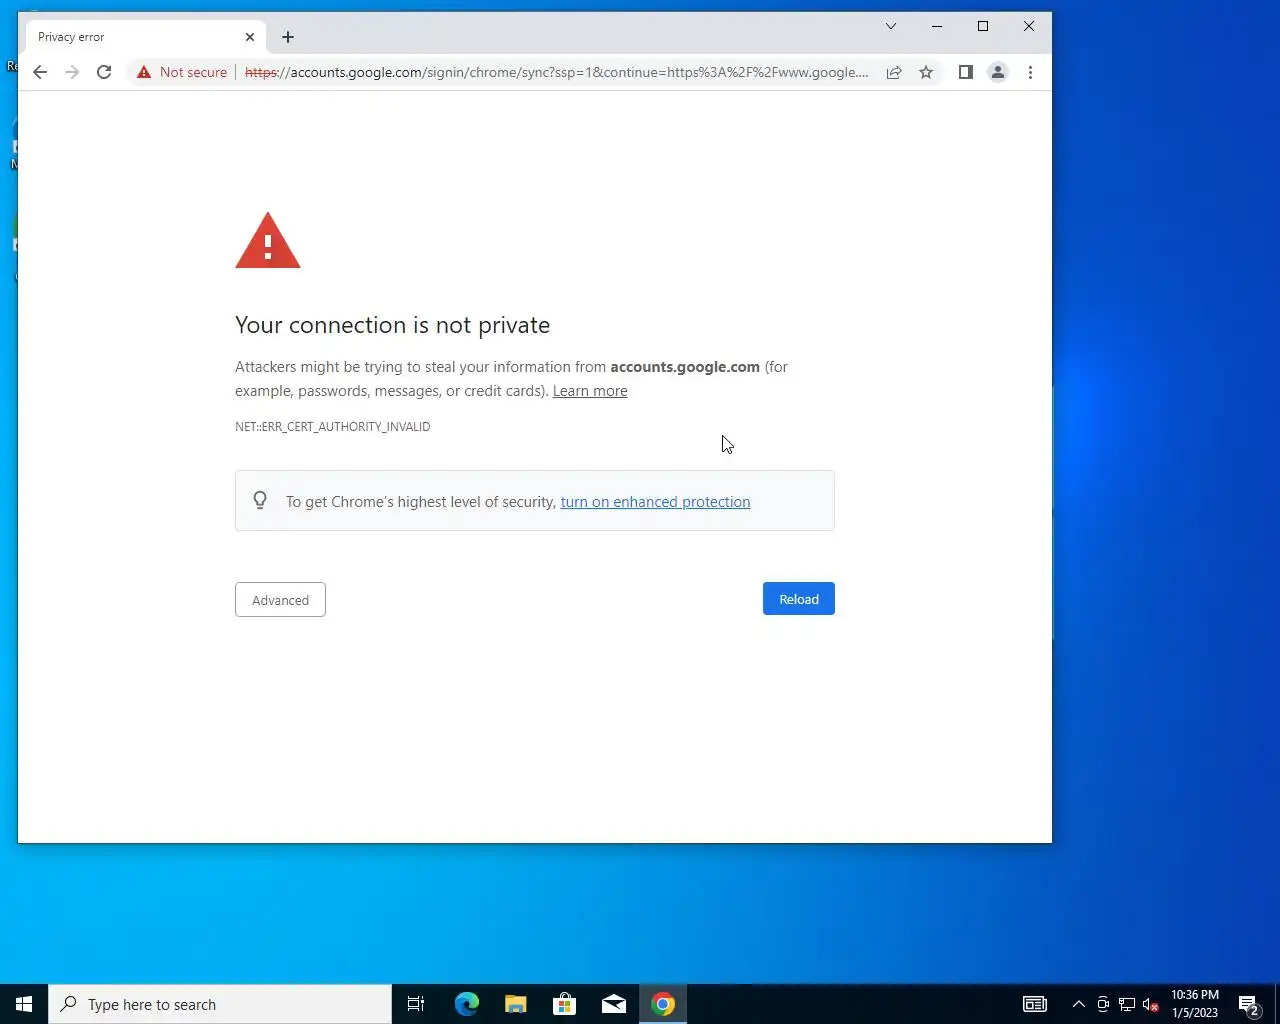Viewport: 1280px width, 1024px height.
Task: Click the NET::ERR_CERT_AUTHORITY_INVALID error code
Action: click(333, 427)
